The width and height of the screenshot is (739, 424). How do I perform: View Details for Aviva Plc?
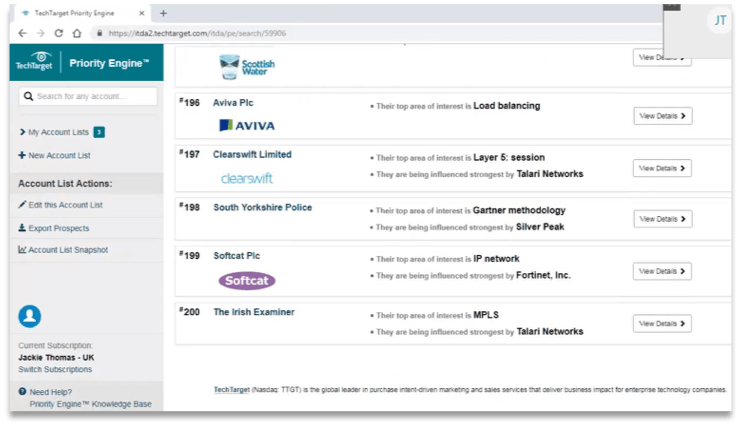tap(663, 116)
